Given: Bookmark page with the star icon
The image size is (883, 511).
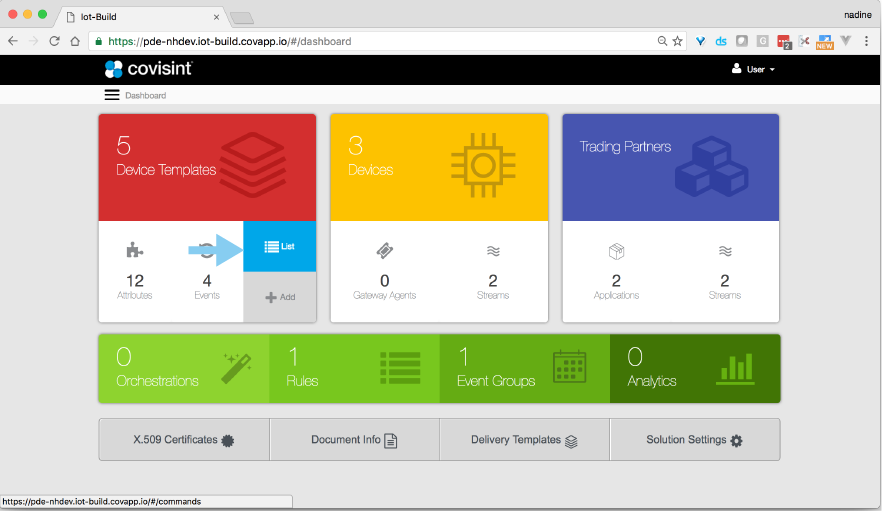Looking at the screenshot, I should (678, 41).
